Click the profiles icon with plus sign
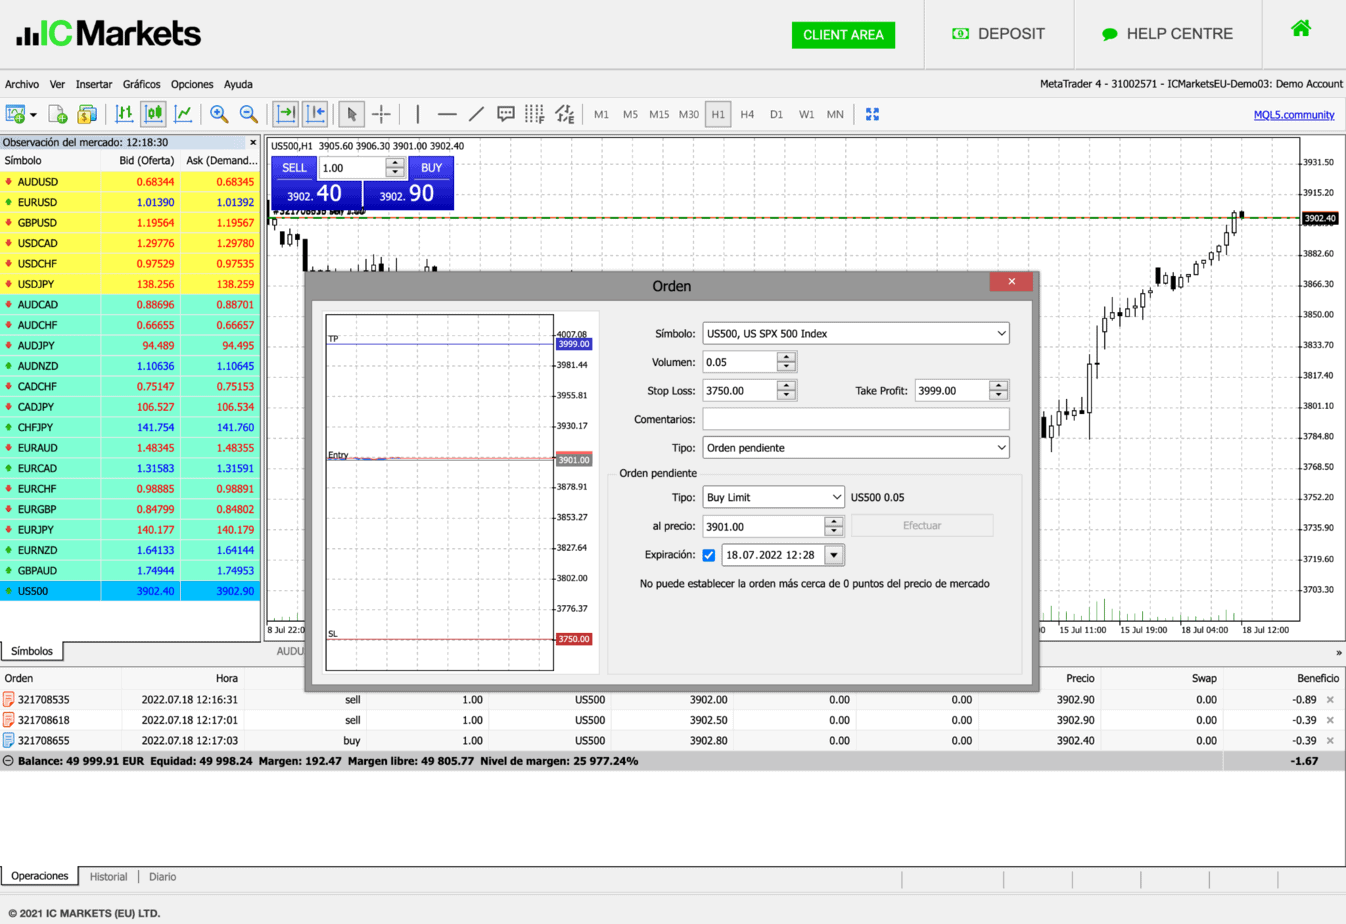The width and height of the screenshot is (1346, 924). [57, 114]
